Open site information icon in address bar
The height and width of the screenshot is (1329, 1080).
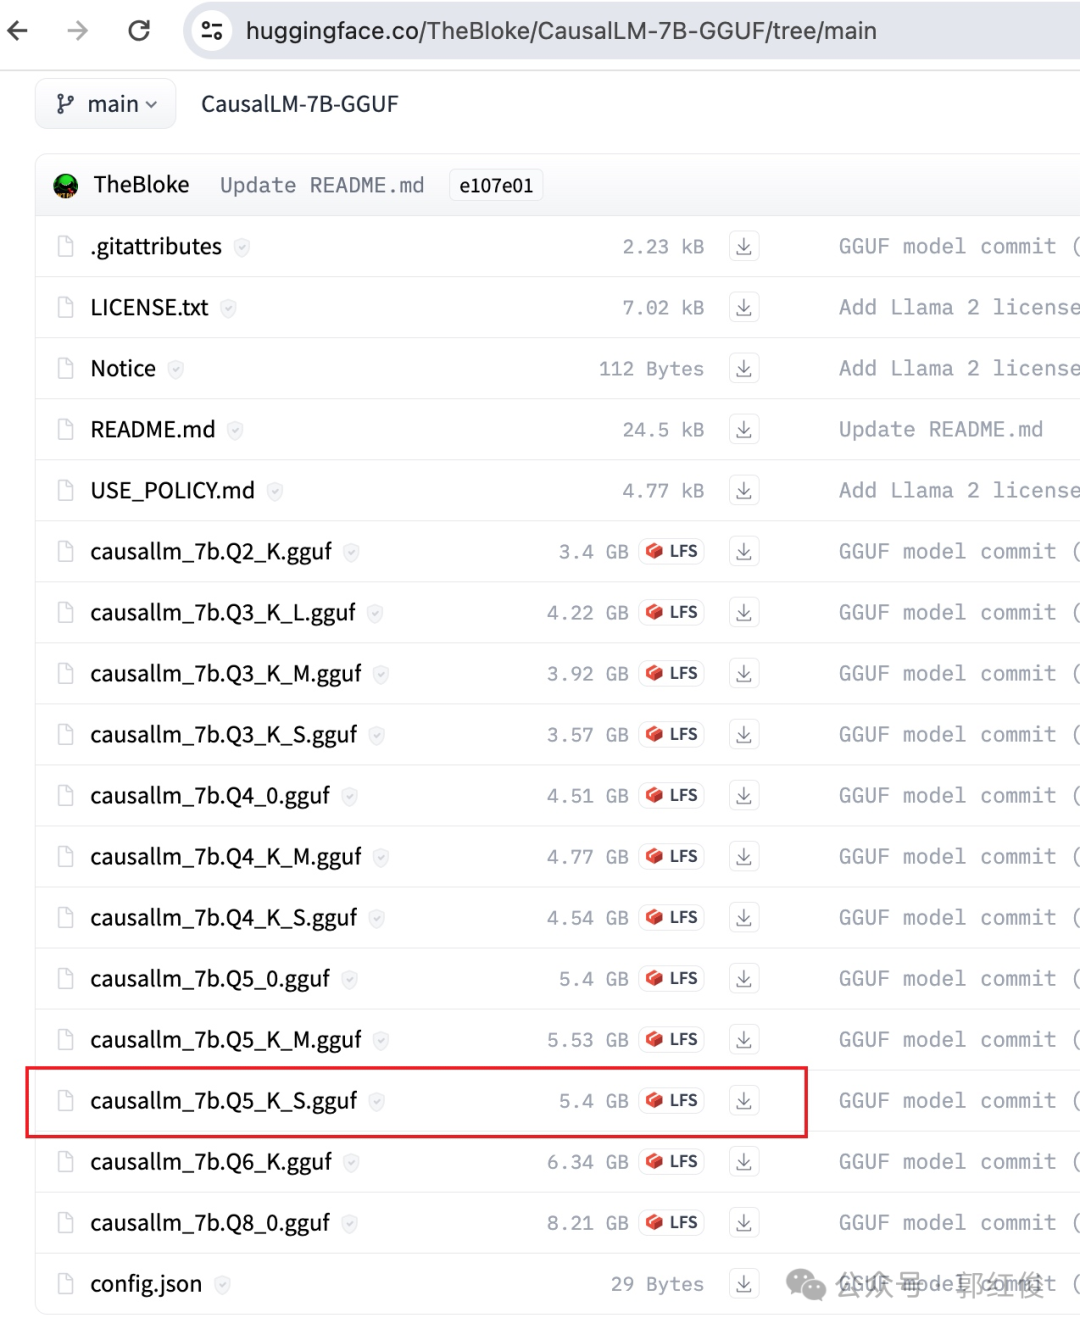coord(212,31)
